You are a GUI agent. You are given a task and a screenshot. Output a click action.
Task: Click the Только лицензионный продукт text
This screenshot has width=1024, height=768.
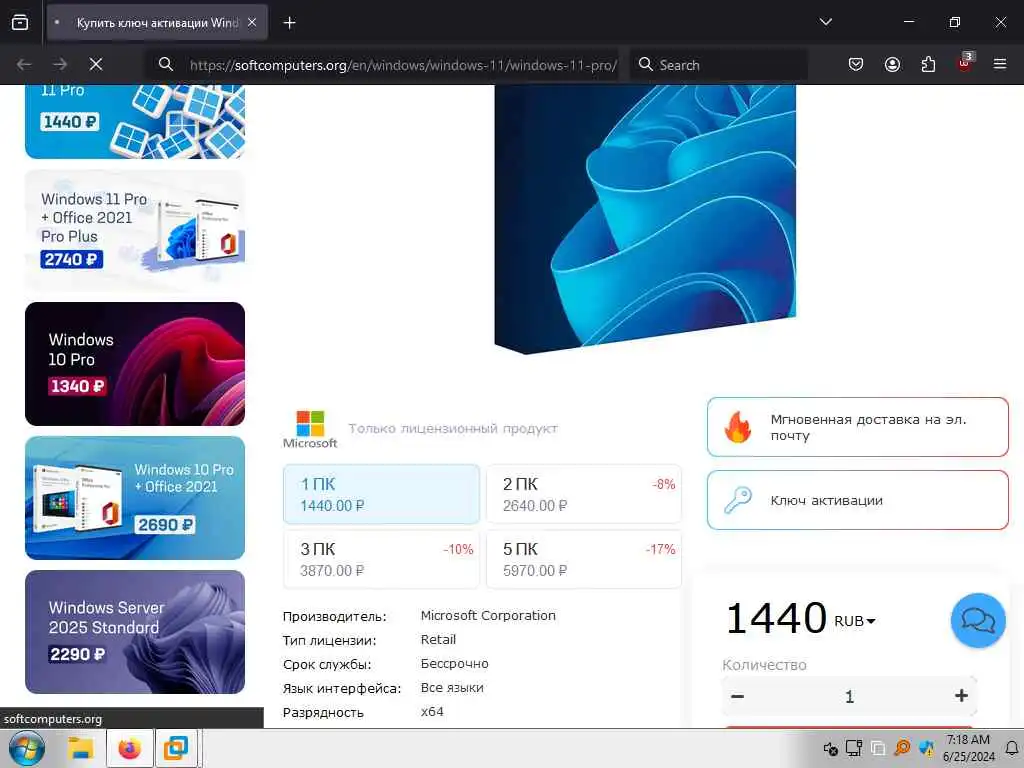point(453,428)
